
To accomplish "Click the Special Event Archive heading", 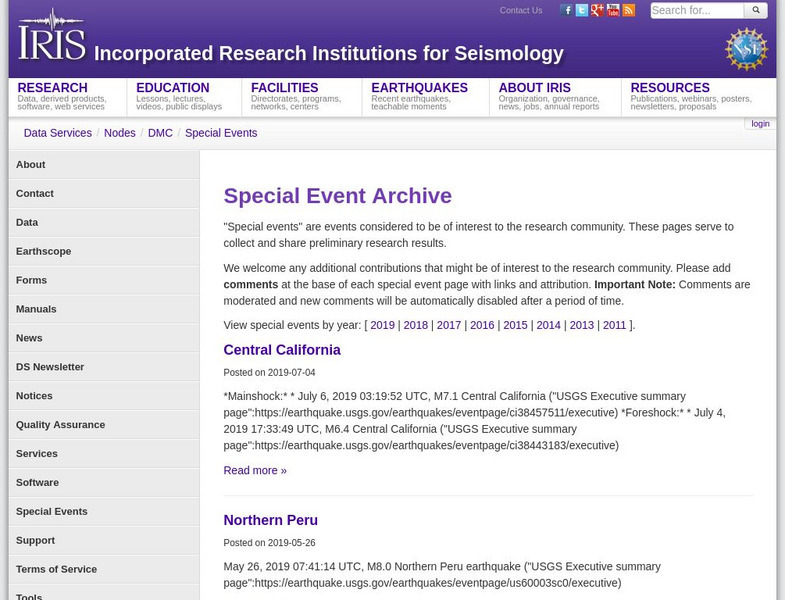I will point(337,196).
